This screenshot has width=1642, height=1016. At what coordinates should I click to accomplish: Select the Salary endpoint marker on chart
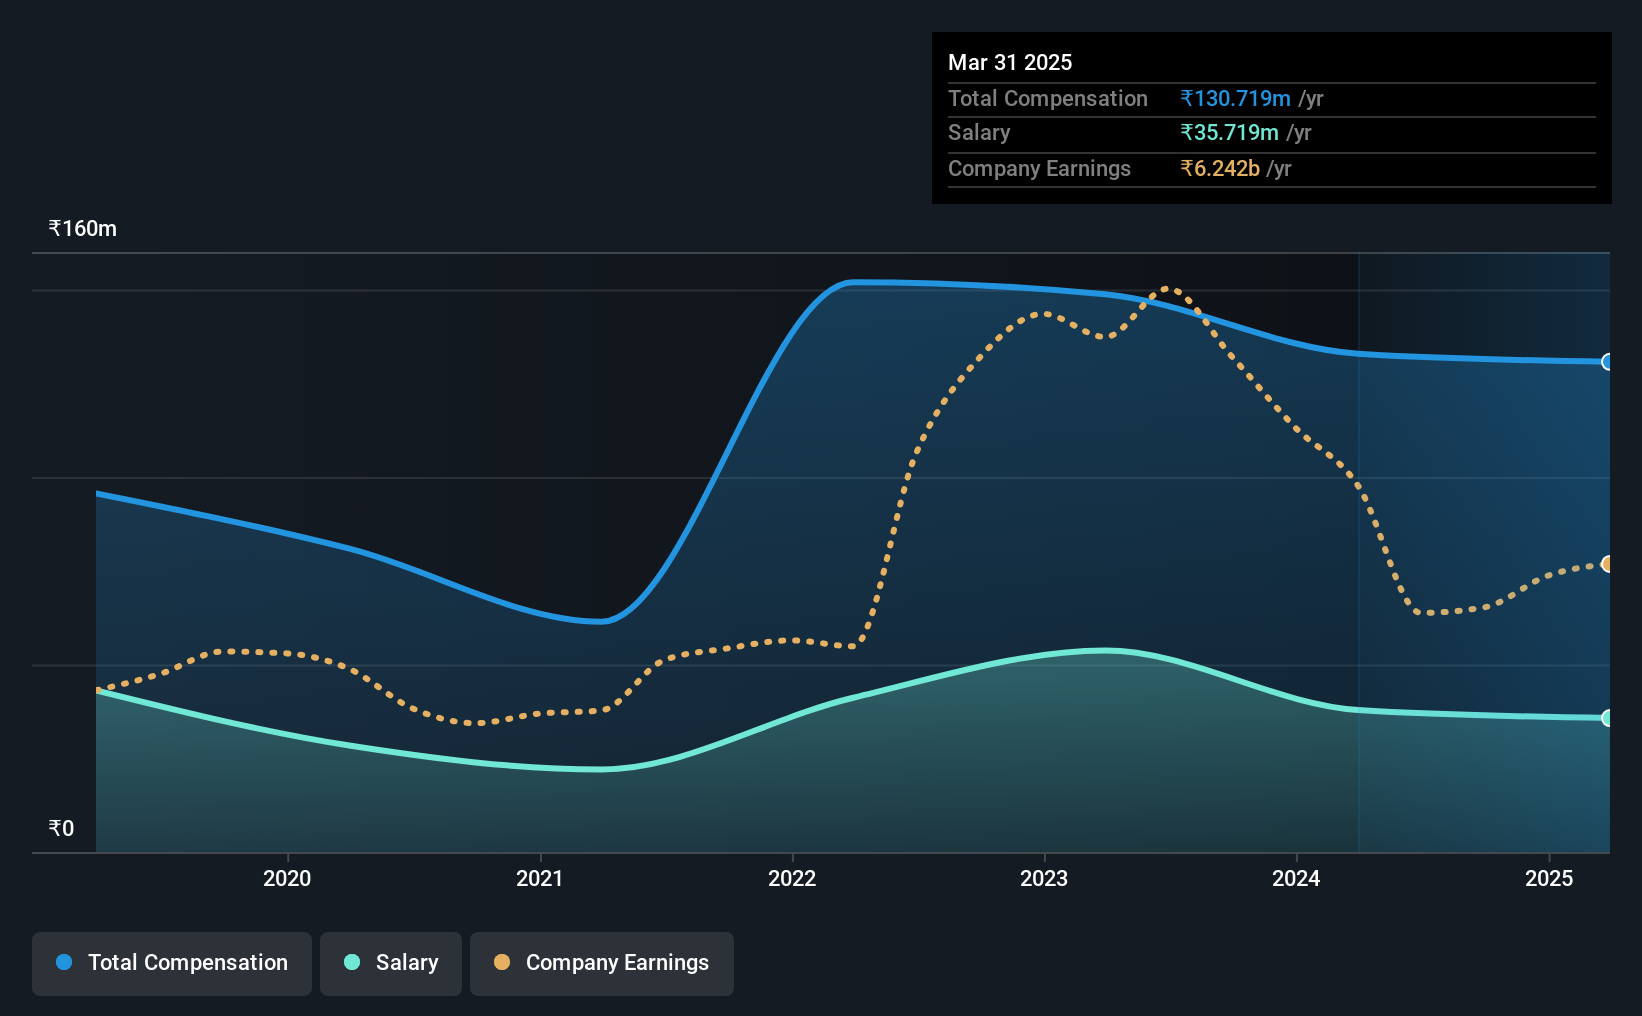pos(1607,718)
